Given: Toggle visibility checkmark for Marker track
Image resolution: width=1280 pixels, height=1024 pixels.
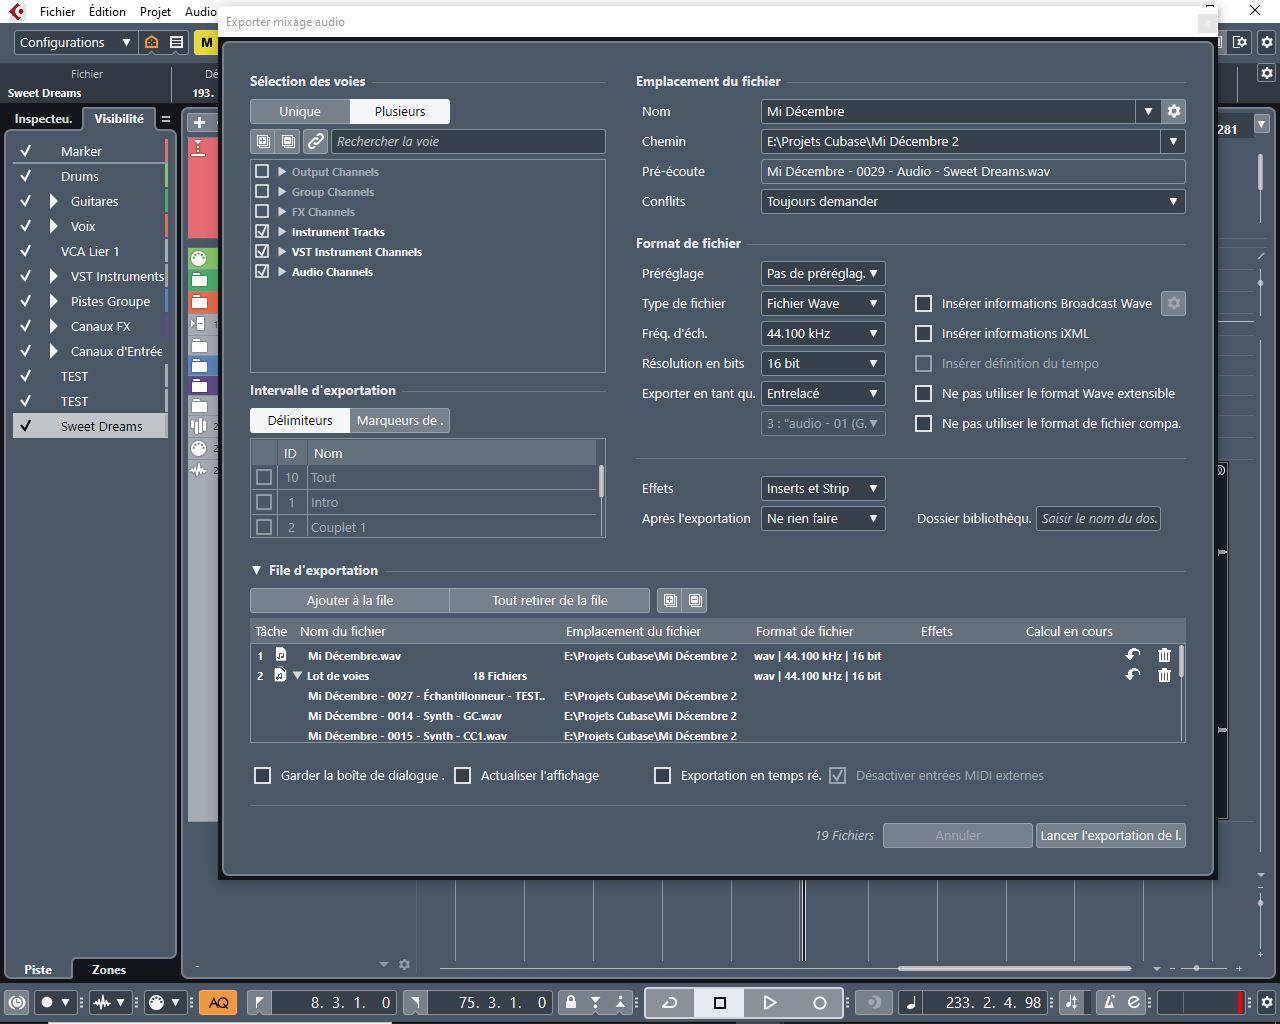Looking at the screenshot, I should point(26,151).
